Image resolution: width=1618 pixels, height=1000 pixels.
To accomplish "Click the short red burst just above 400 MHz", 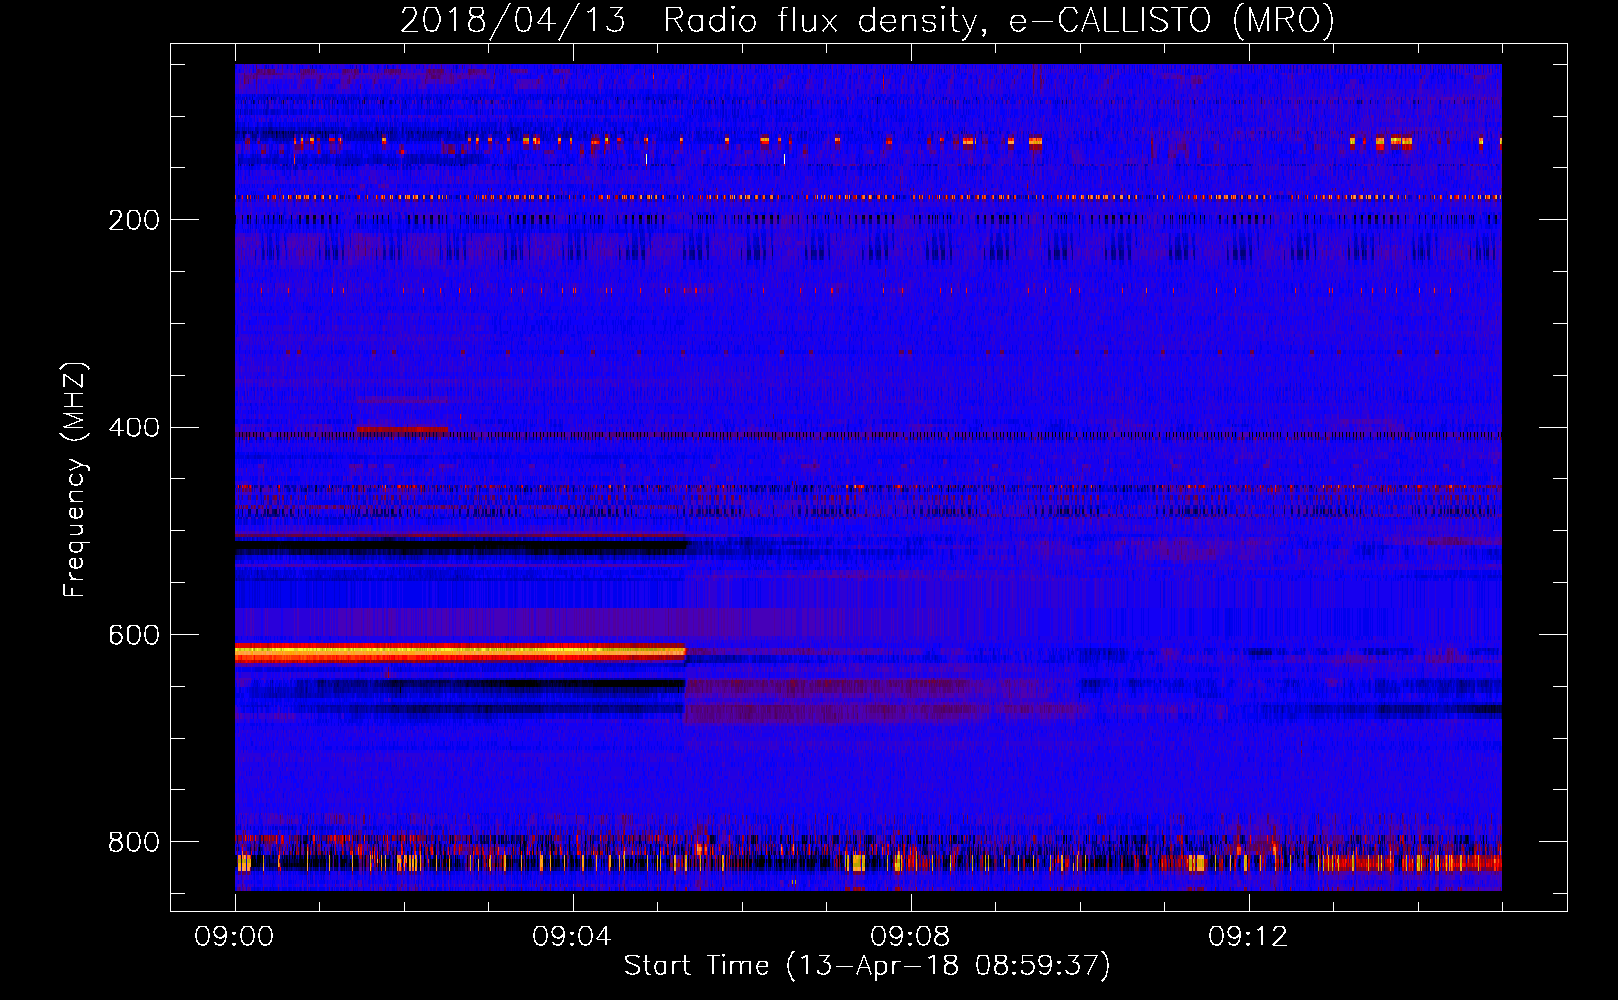I will pos(403,430).
